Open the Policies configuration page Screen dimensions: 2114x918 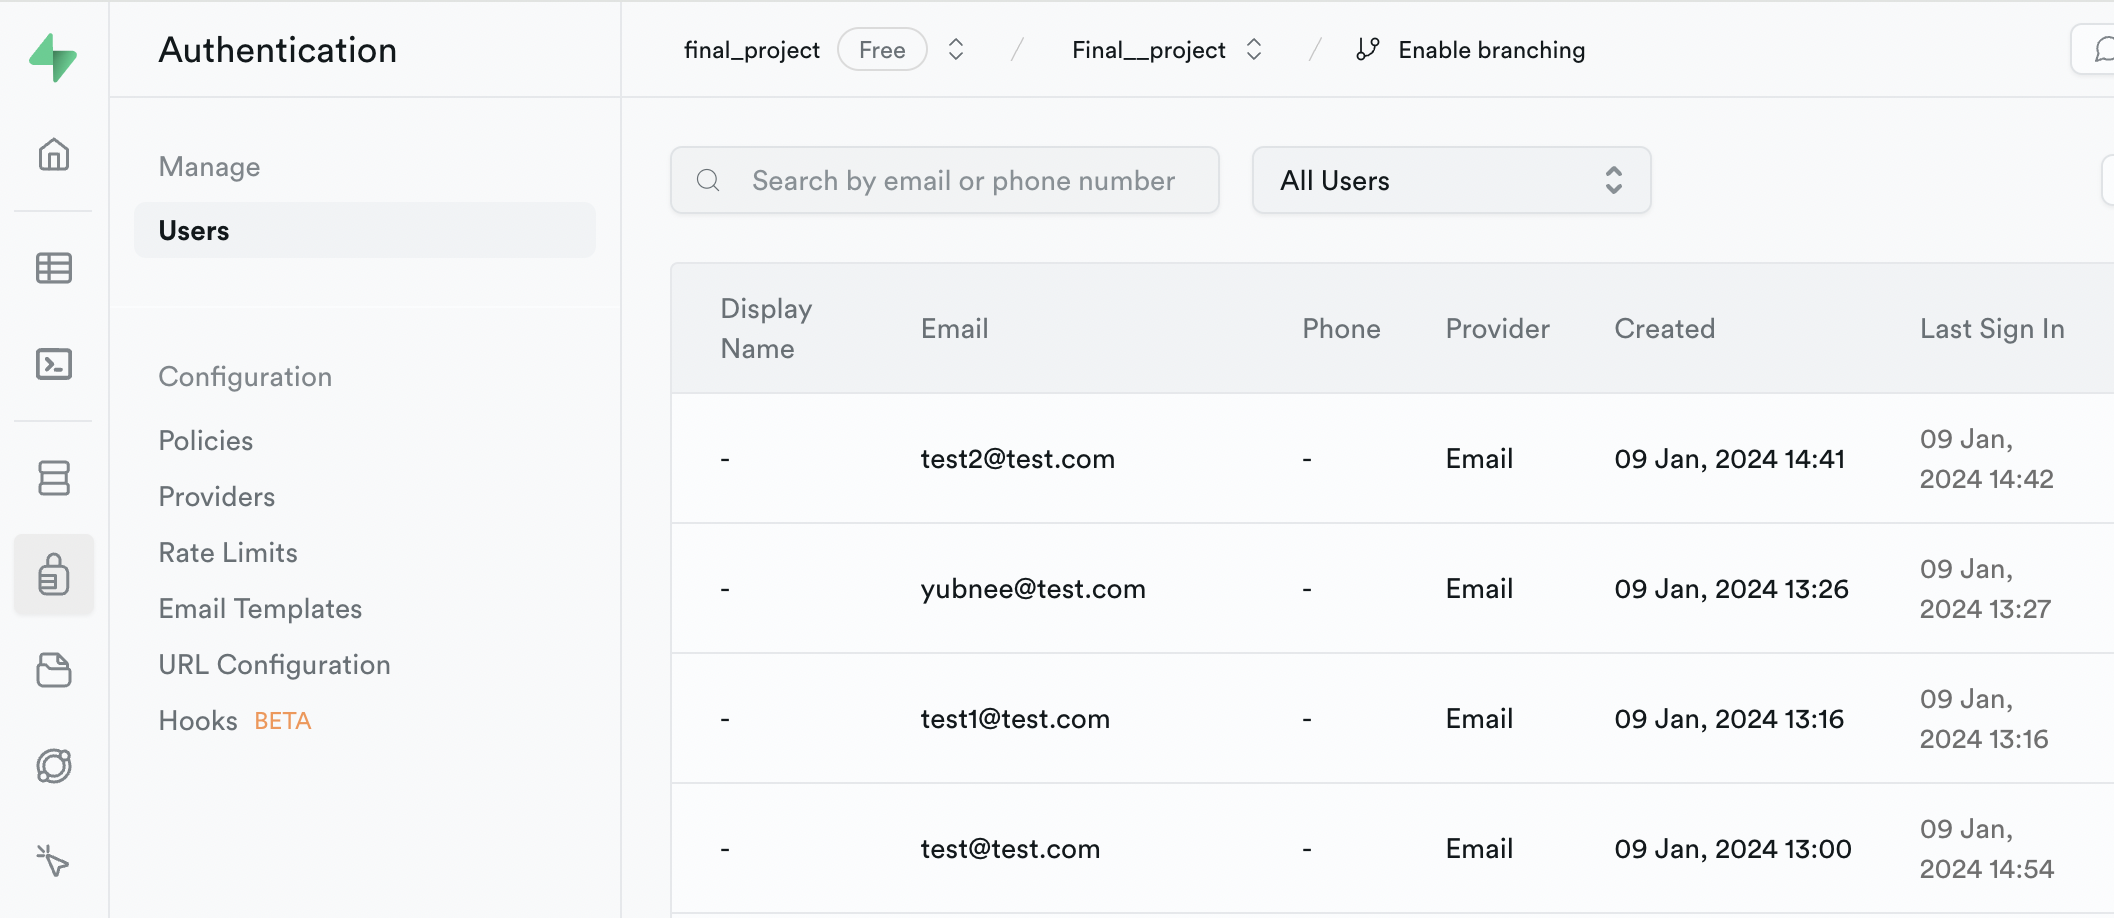pyautogui.click(x=206, y=441)
